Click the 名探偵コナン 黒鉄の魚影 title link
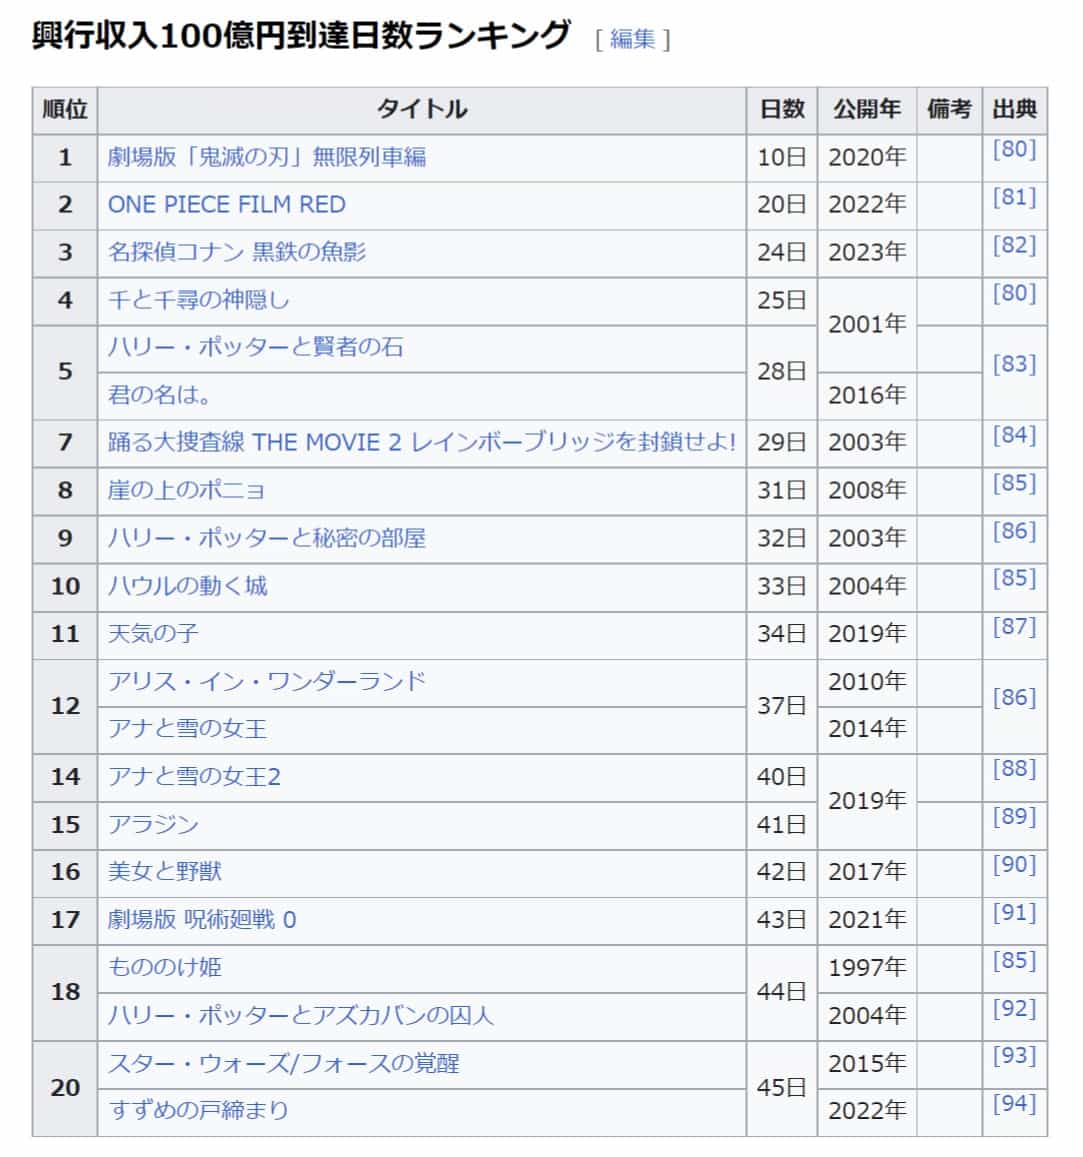 236,252
